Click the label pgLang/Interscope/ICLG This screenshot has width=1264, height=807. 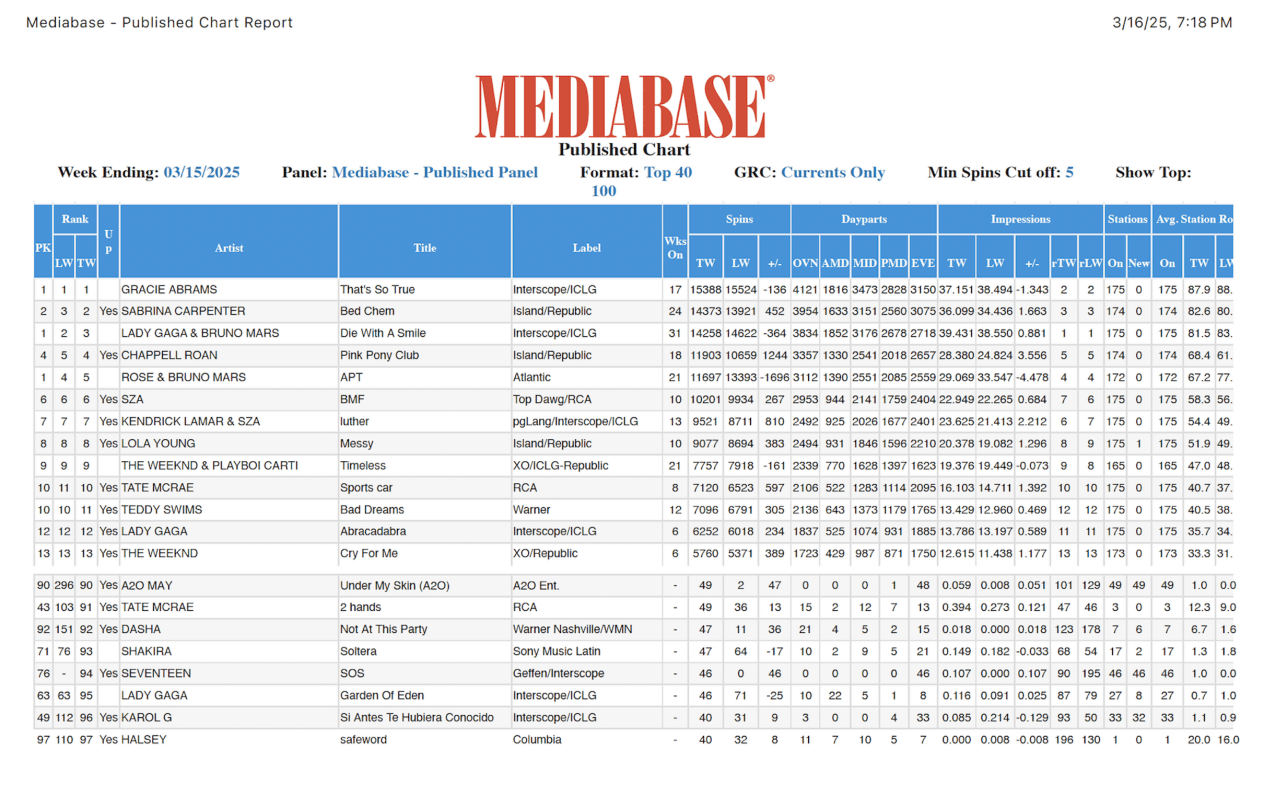[x=576, y=422]
